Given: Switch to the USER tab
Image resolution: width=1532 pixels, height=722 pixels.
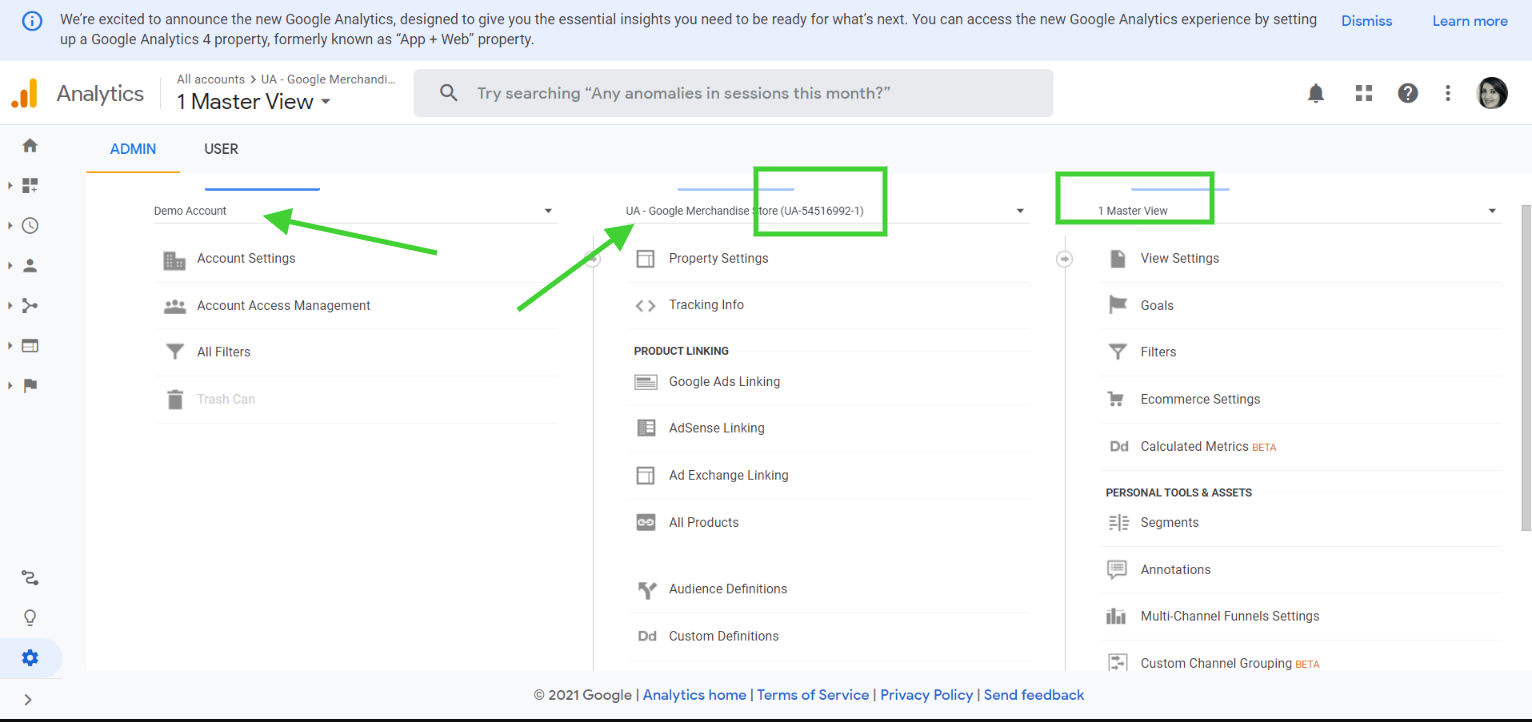Looking at the screenshot, I should coord(221,149).
